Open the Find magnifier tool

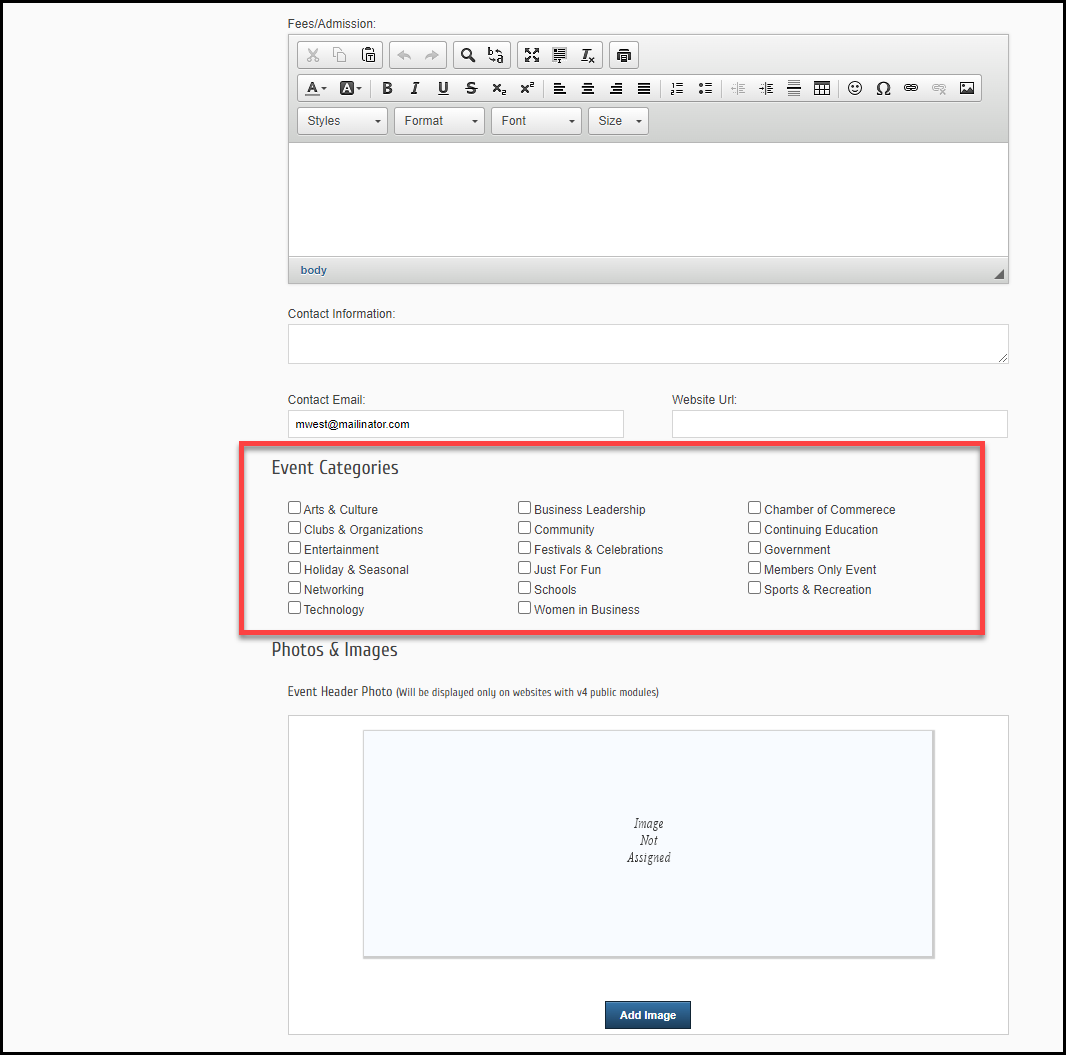pos(468,55)
